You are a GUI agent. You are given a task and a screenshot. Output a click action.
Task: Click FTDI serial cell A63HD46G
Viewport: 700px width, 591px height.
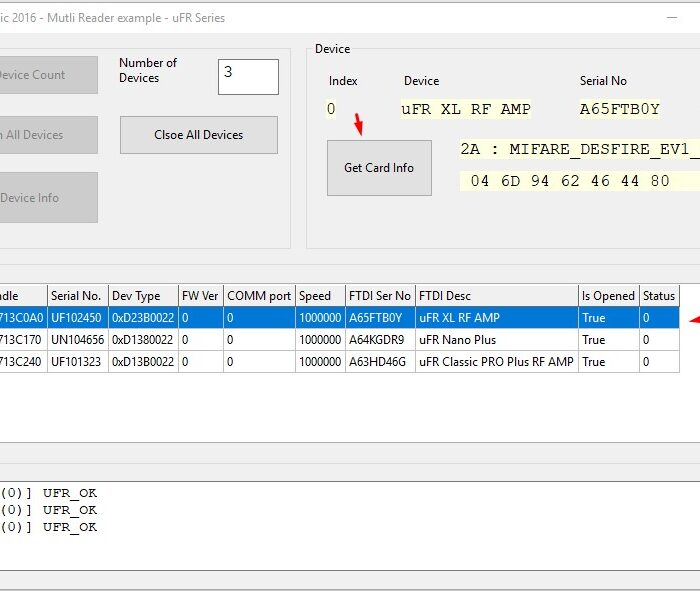click(x=380, y=362)
